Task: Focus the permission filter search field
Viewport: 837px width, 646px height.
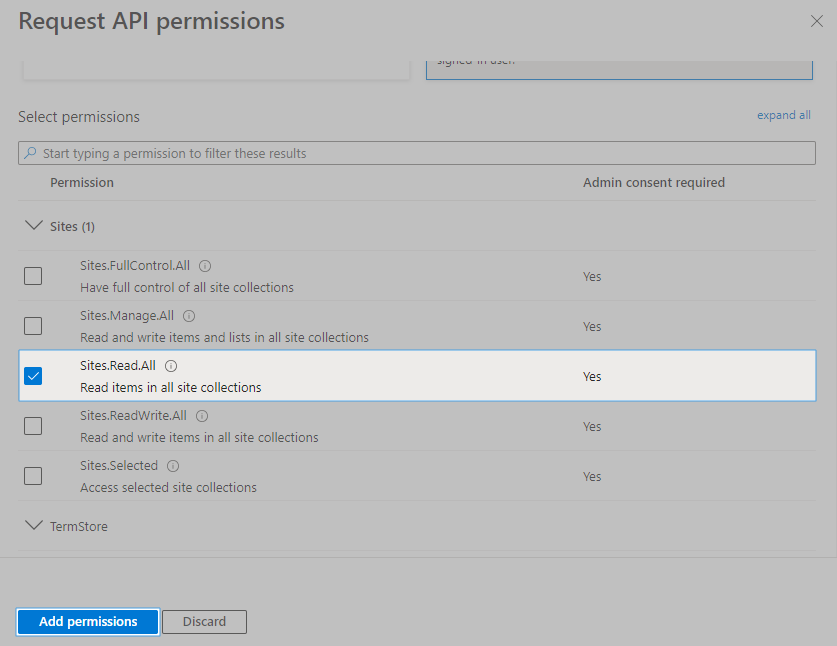Action: [420, 153]
